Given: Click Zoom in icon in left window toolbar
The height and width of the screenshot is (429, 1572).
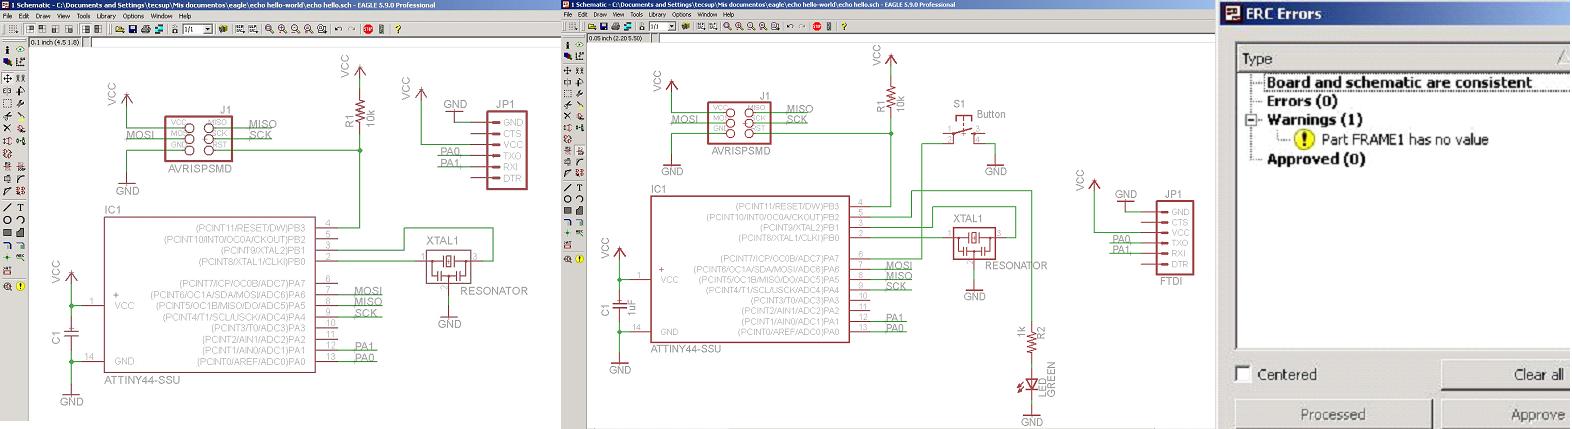Looking at the screenshot, I should click(282, 29).
